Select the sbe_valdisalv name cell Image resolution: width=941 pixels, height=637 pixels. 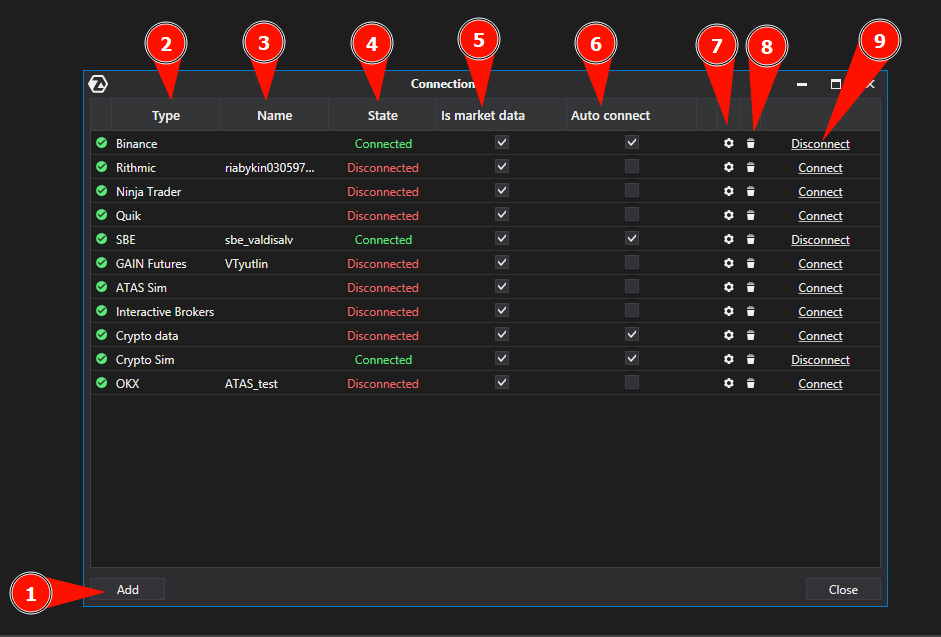point(259,240)
